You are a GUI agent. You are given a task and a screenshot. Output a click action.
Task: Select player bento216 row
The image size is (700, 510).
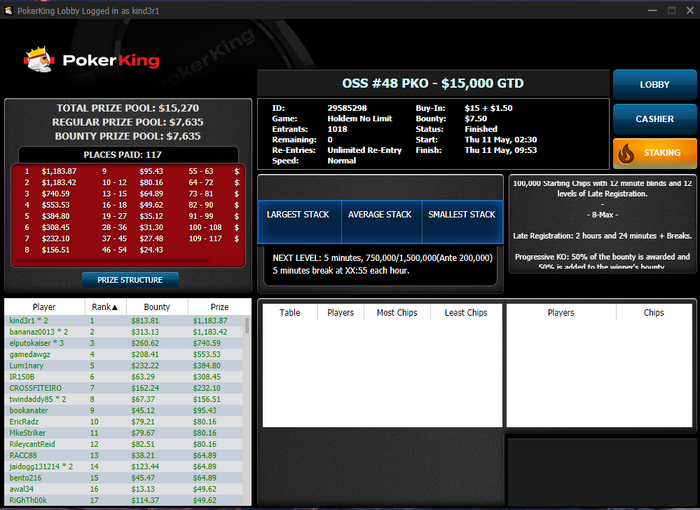(x=124, y=477)
